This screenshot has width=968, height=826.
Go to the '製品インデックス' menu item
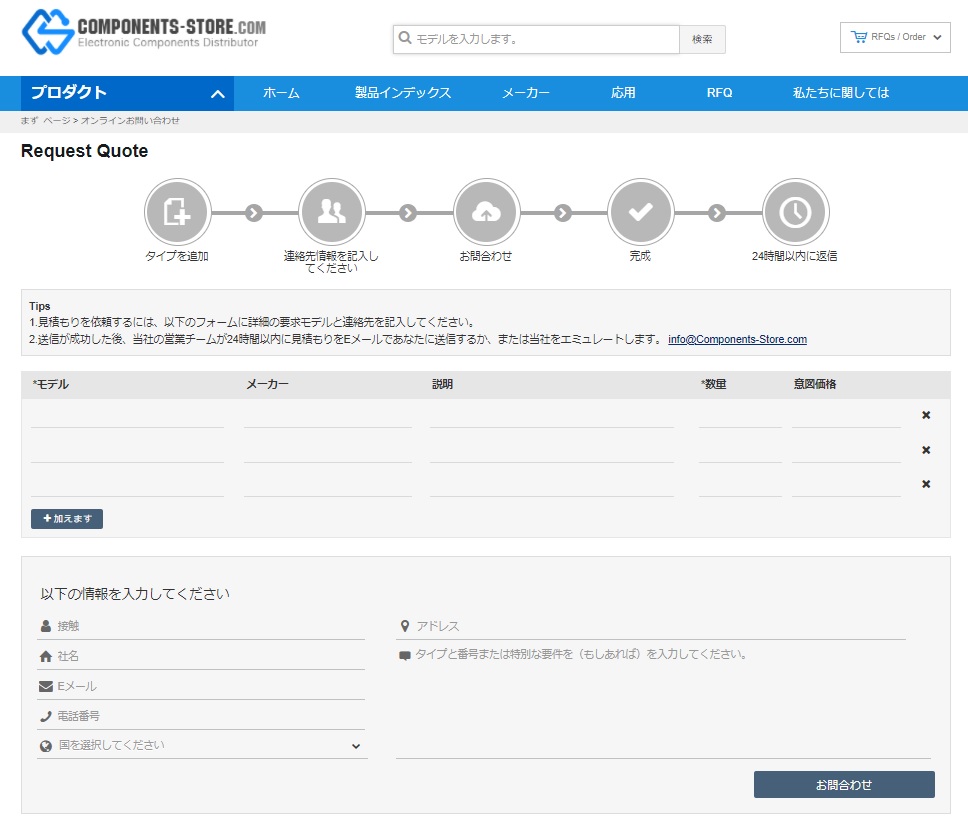click(403, 93)
